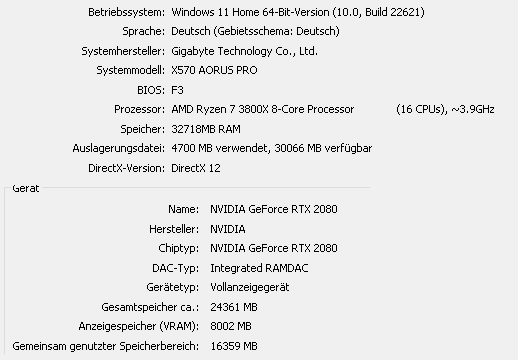Select the Auslagerungsdatei 4700 MB value
The height and width of the screenshot is (360, 518).
(272, 148)
